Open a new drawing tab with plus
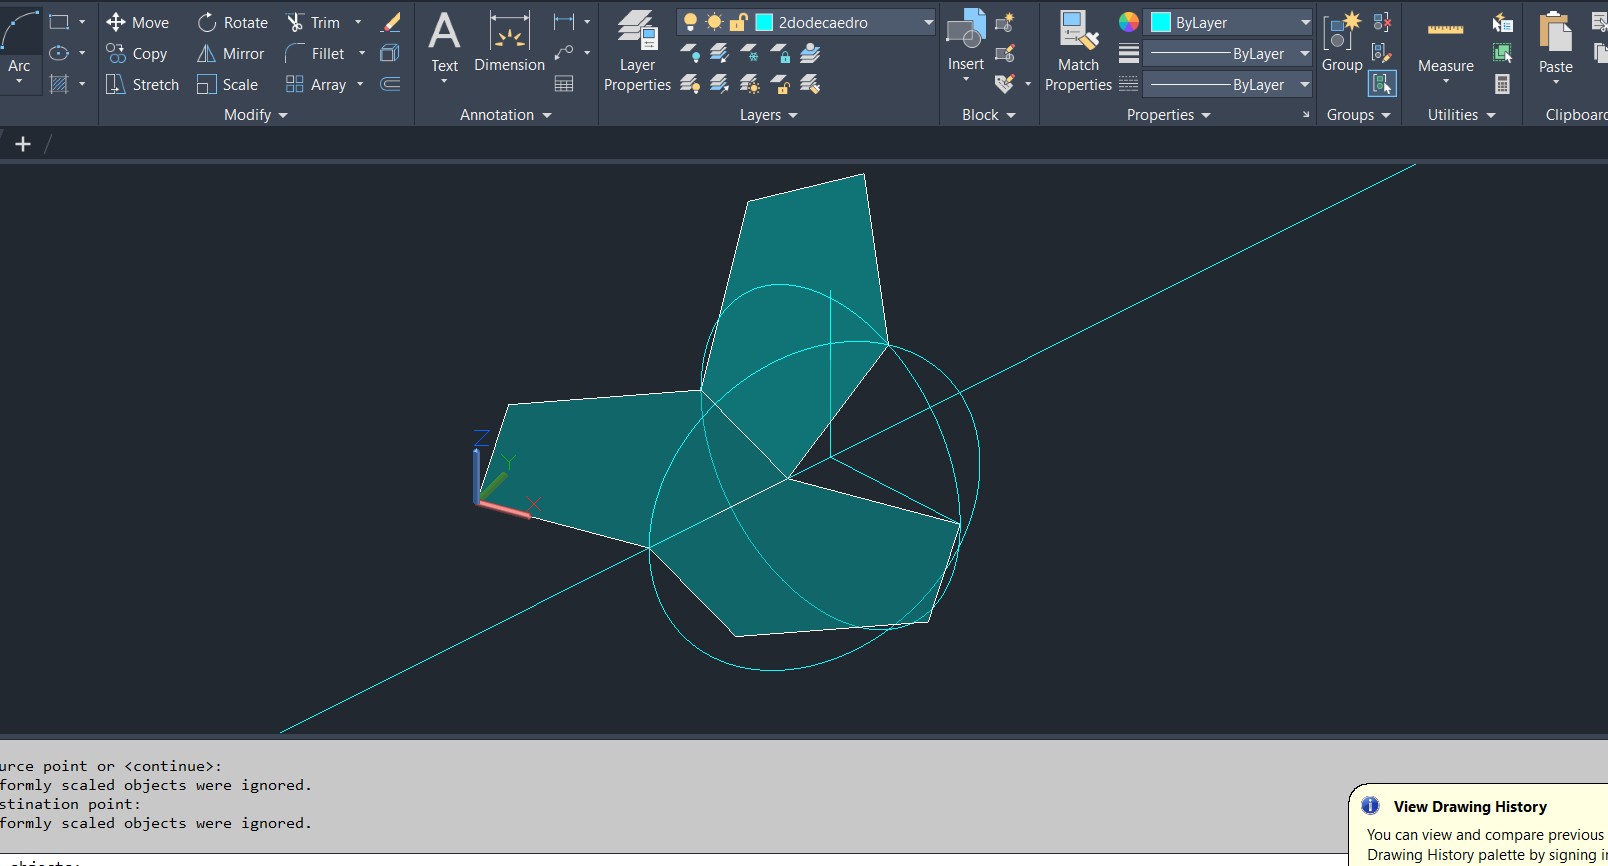The image size is (1608, 866). pos(23,144)
